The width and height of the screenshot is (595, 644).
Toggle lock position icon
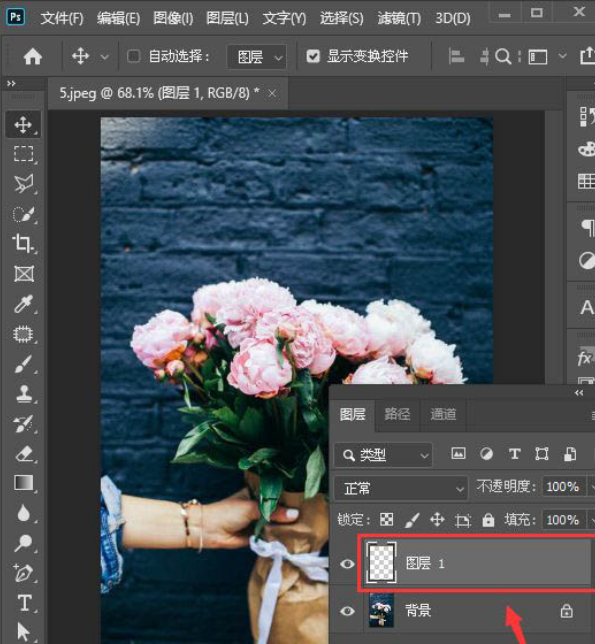[x=437, y=520]
